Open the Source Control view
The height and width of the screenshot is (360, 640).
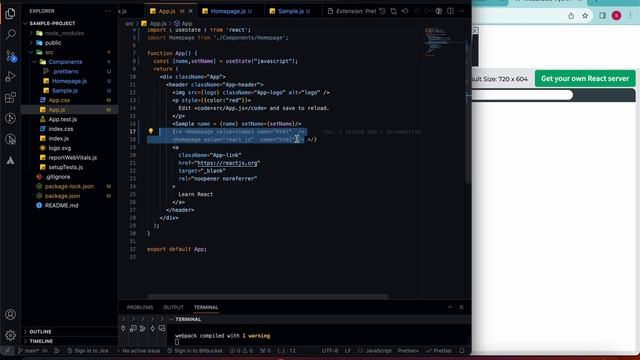pyautogui.click(x=11, y=56)
